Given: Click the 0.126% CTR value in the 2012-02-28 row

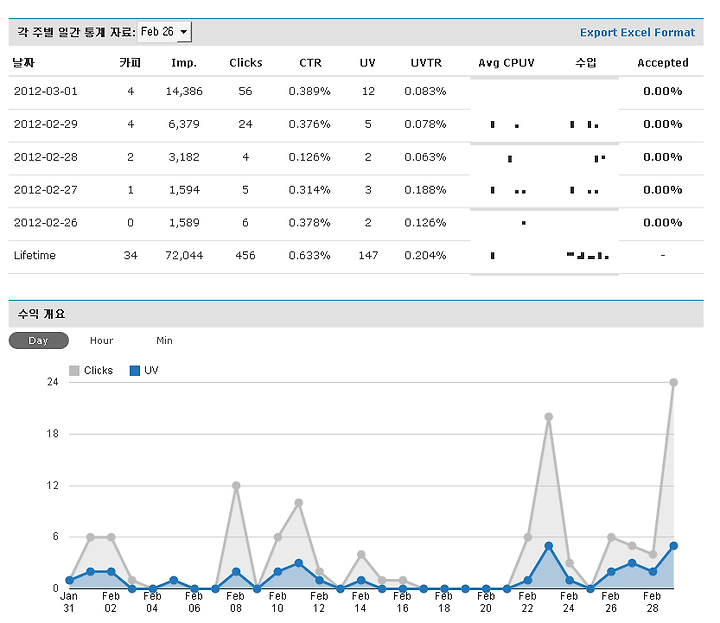Looking at the screenshot, I should coord(309,157).
